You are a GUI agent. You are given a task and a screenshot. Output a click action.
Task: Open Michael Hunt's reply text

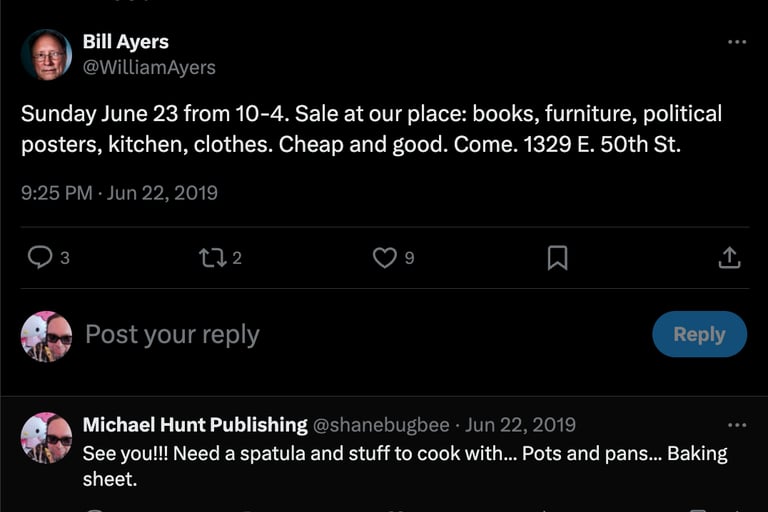click(x=404, y=466)
